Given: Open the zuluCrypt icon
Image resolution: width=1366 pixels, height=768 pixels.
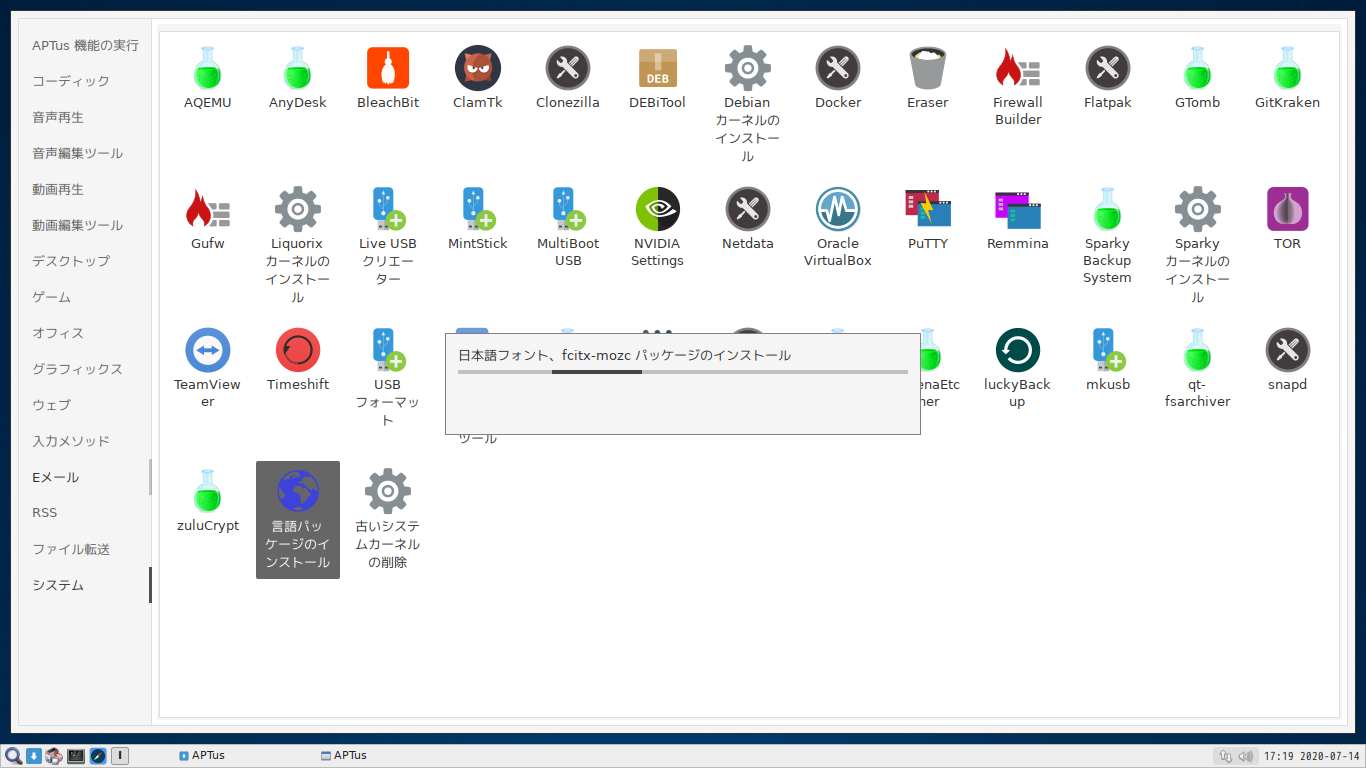Looking at the screenshot, I should (207, 491).
